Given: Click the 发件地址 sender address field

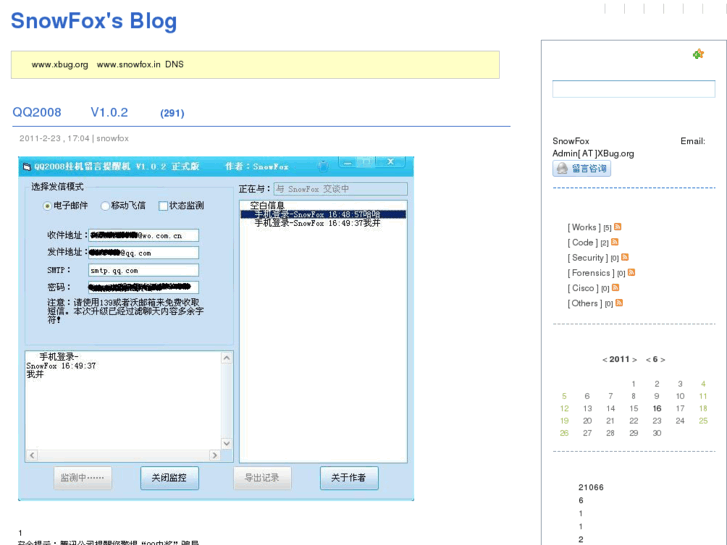Looking at the screenshot, I should click(143, 253).
